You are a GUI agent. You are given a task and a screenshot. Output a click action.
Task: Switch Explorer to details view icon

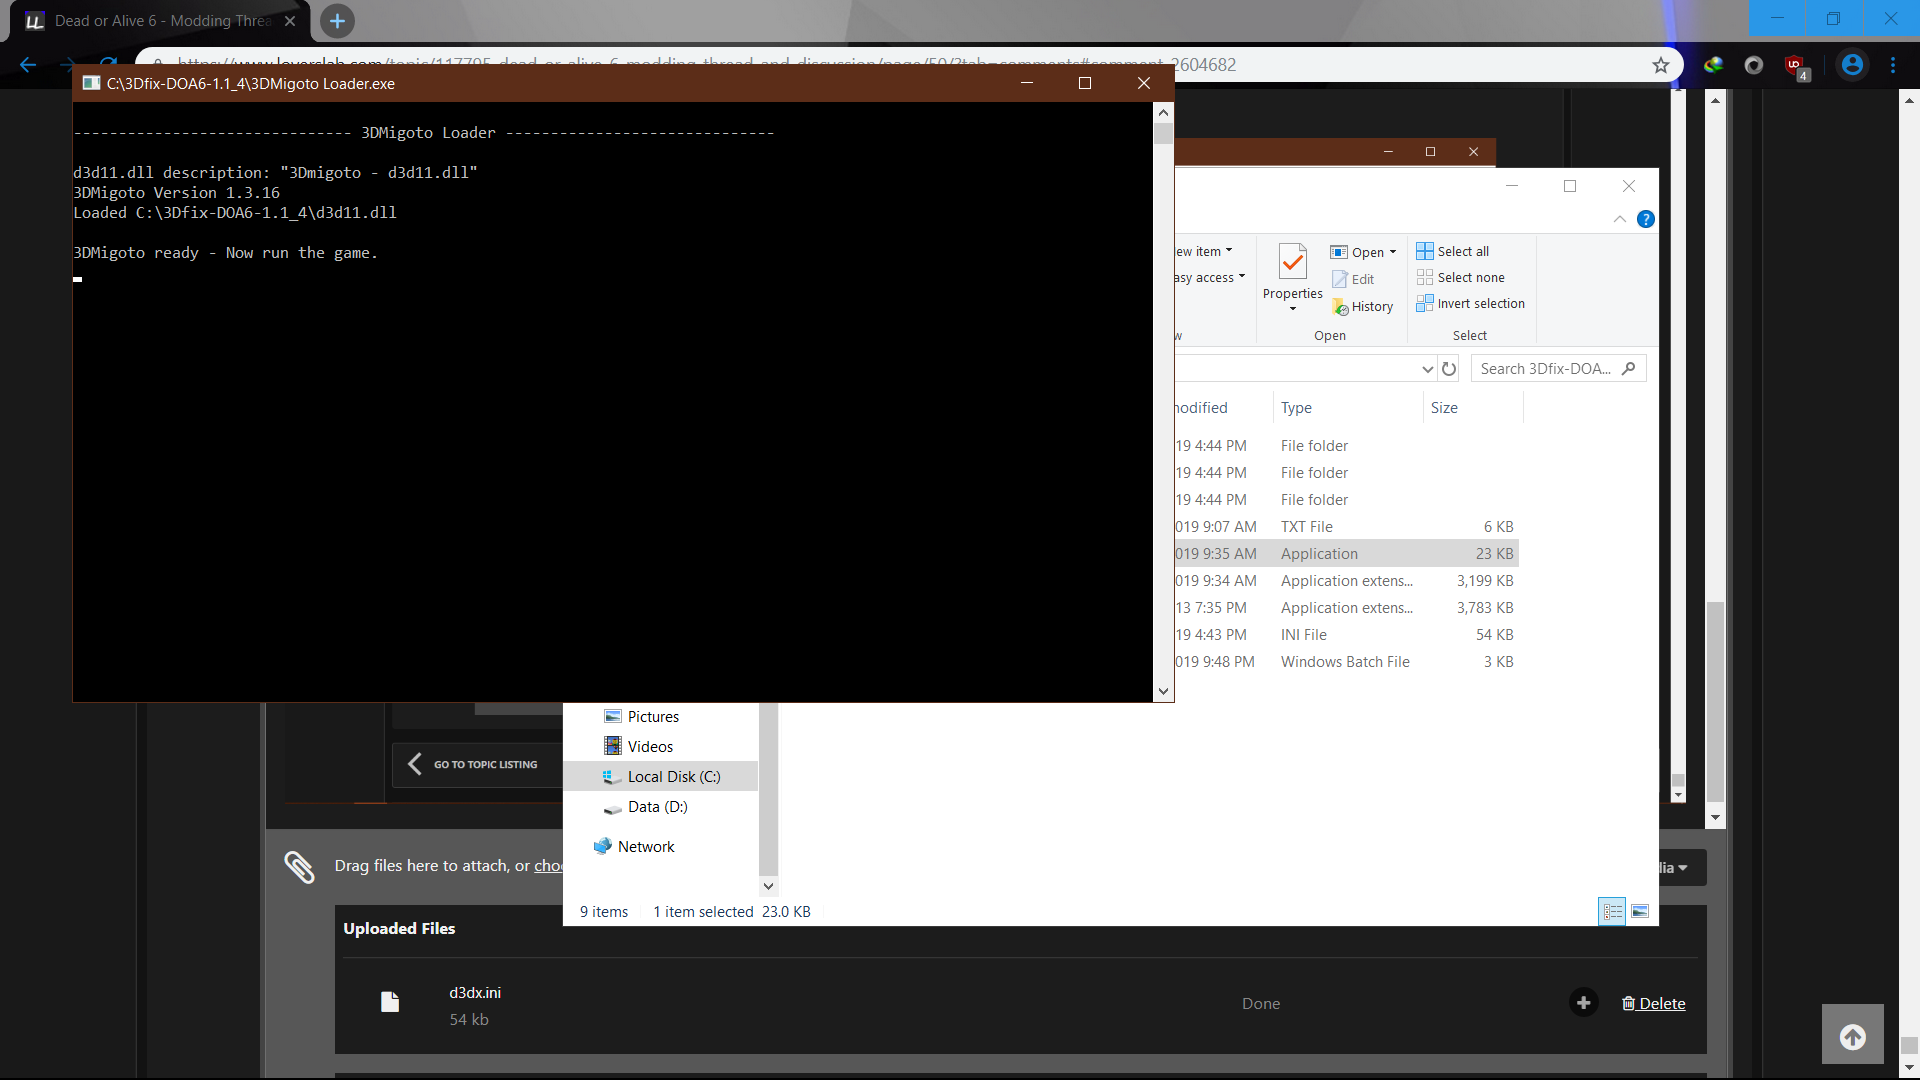click(1612, 912)
